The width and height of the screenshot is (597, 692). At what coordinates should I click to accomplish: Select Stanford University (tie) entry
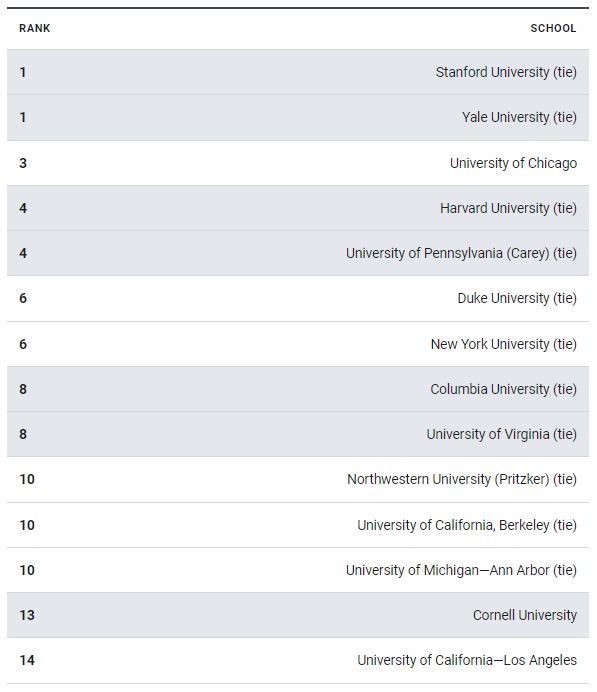click(506, 72)
